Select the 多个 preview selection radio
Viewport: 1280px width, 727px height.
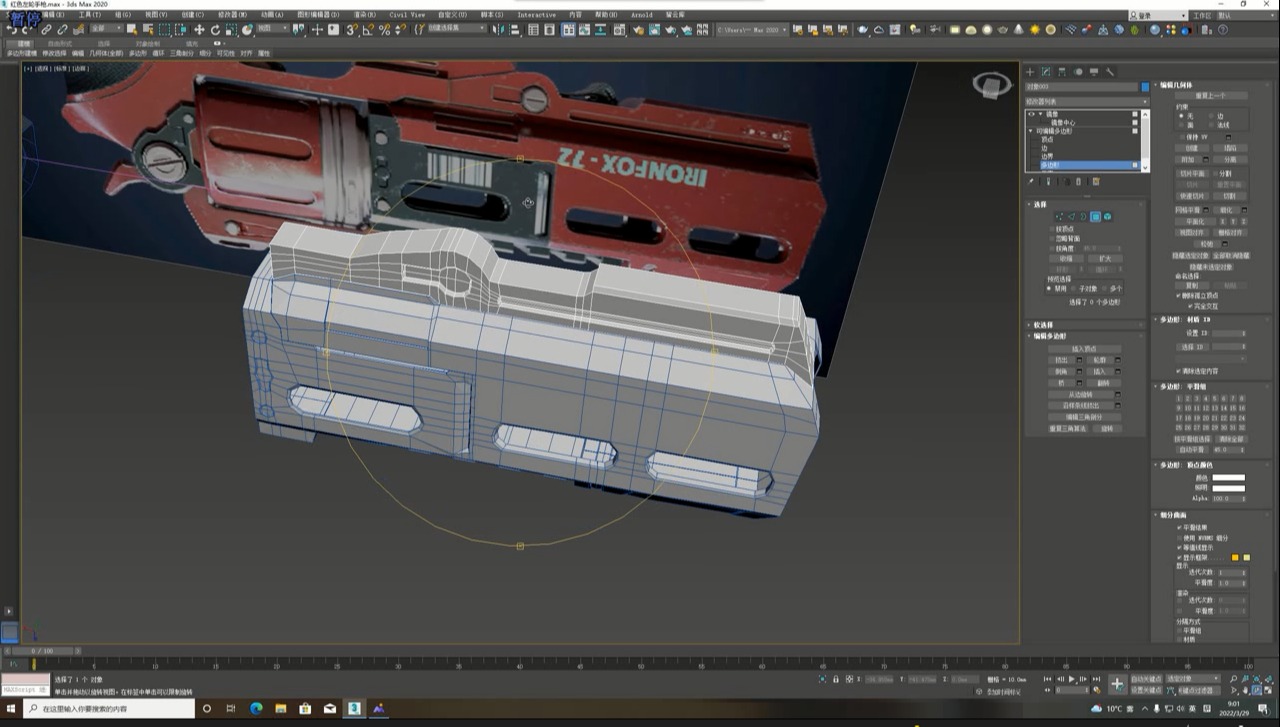[1104, 288]
